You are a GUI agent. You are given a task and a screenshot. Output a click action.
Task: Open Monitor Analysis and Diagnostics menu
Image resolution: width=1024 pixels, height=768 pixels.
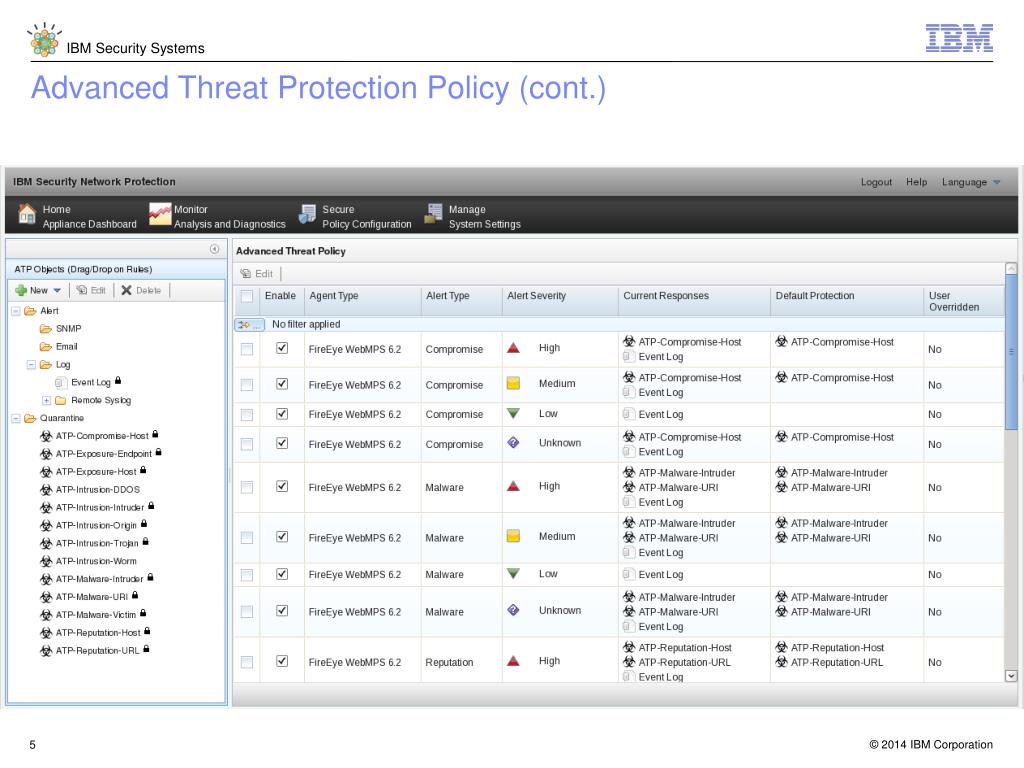click(x=217, y=216)
